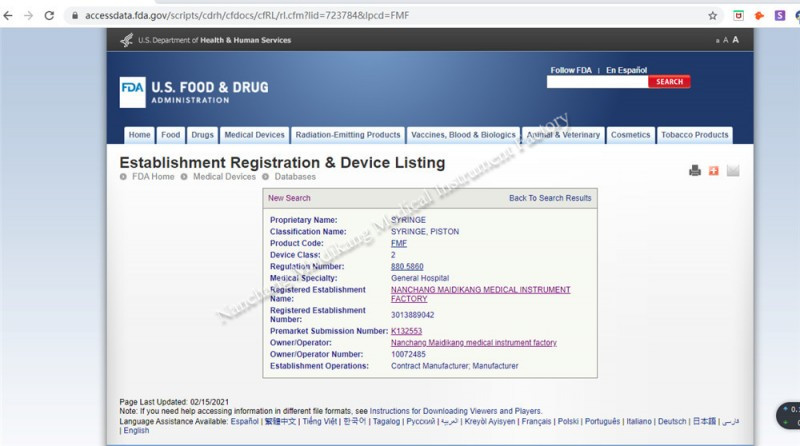Open premarket submission K132553 link
Image resolution: width=800 pixels, height=446 pixels.
click(407, 331)
